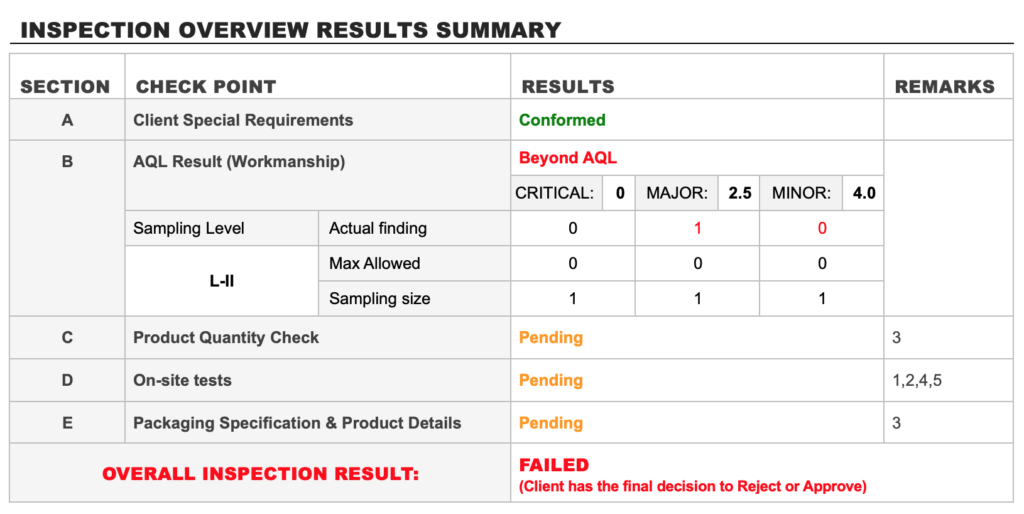Click the Inspection Overview Results Summary title
1024x514 pixels.
(x=290, y=30)
